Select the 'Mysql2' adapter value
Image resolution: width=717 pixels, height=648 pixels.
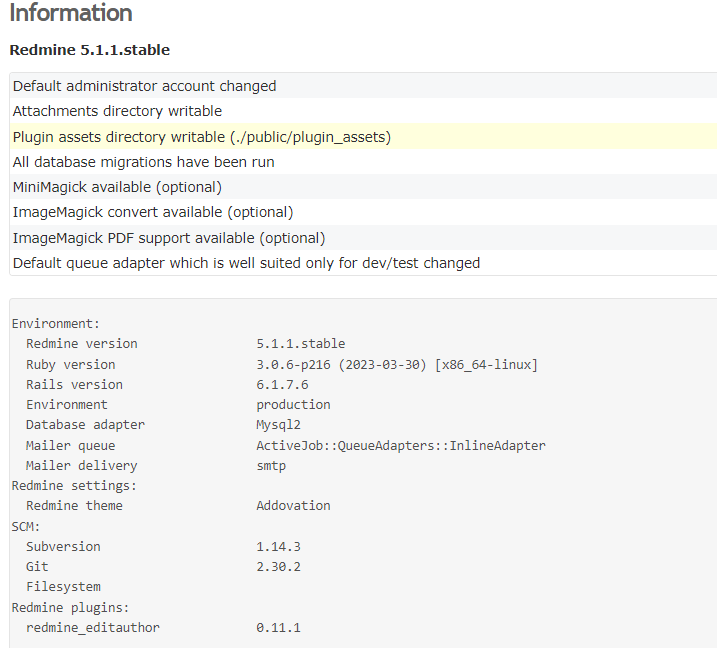point(278,425)
